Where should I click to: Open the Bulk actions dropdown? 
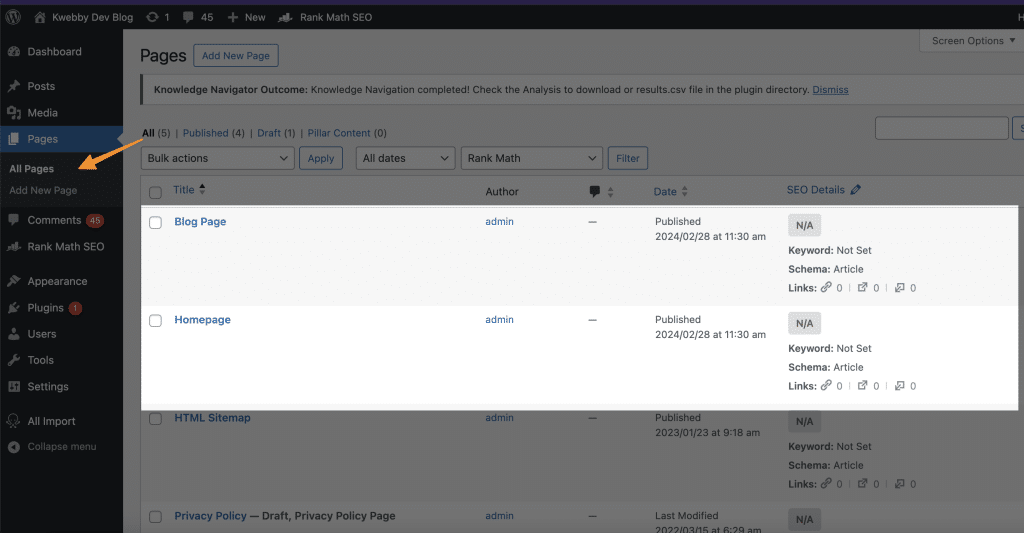pyautogui.click(x=218, y=158)
